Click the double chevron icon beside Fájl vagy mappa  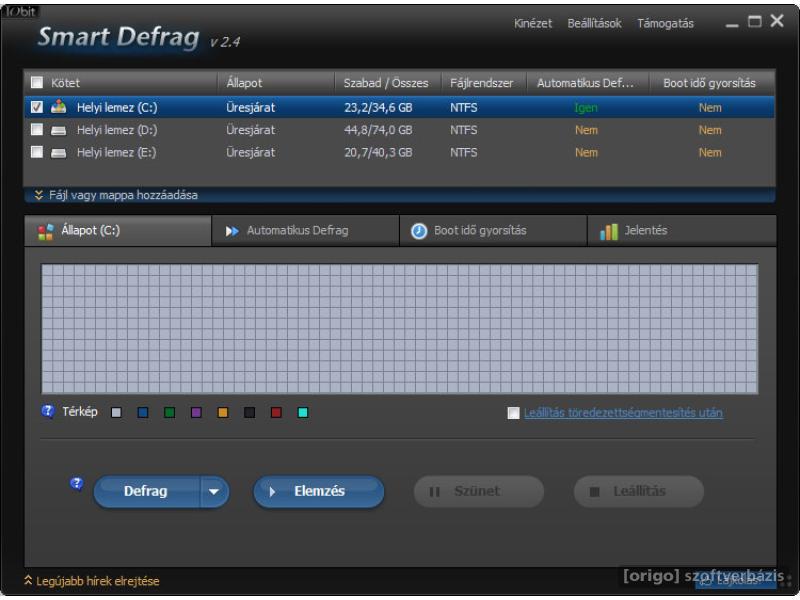point(38,195)
